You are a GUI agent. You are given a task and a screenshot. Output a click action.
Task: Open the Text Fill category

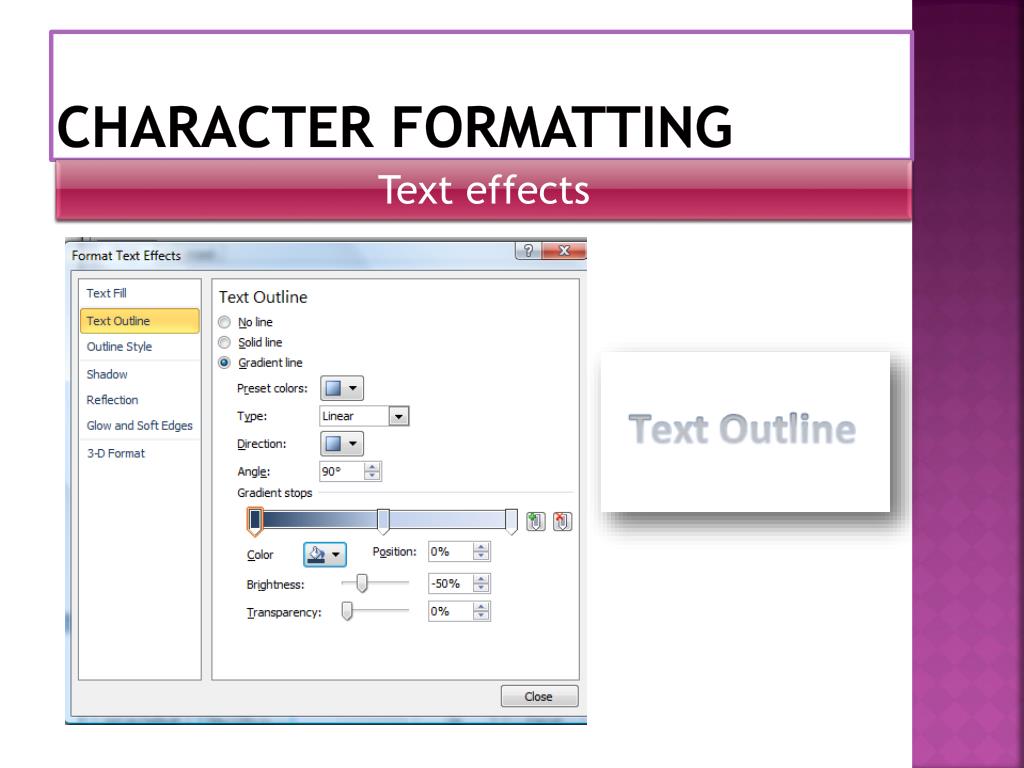point(140,293)
